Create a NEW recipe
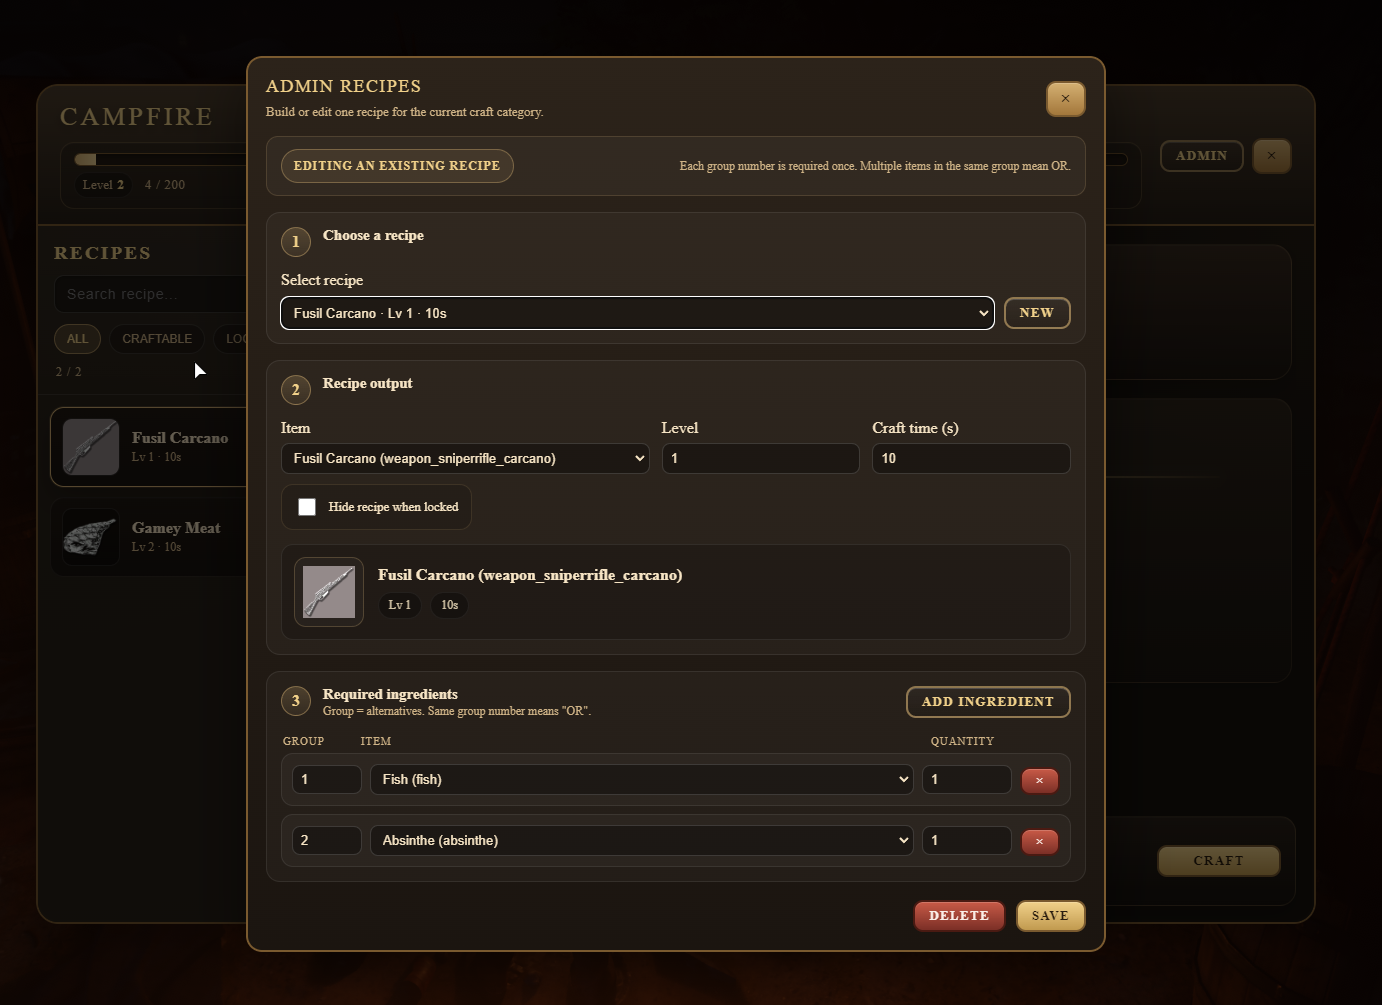This screenshot has height=1005, width=1382. [x=1037, y=313]
